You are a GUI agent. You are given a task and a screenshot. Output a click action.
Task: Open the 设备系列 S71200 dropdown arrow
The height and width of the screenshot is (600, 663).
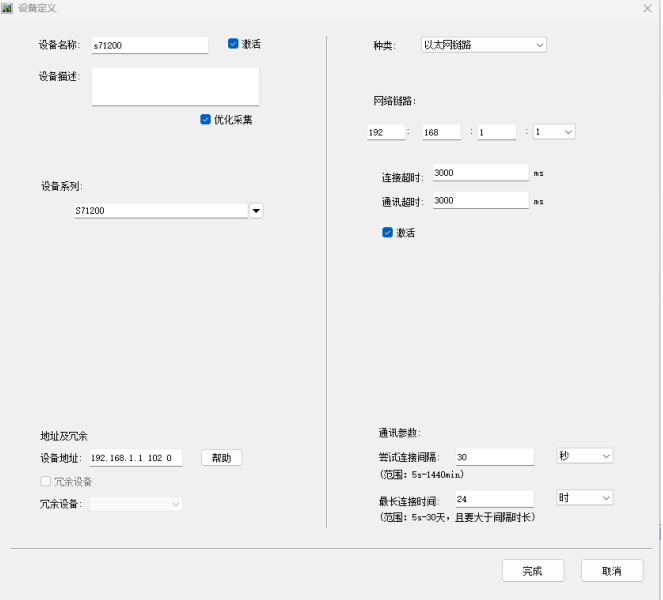256,211
